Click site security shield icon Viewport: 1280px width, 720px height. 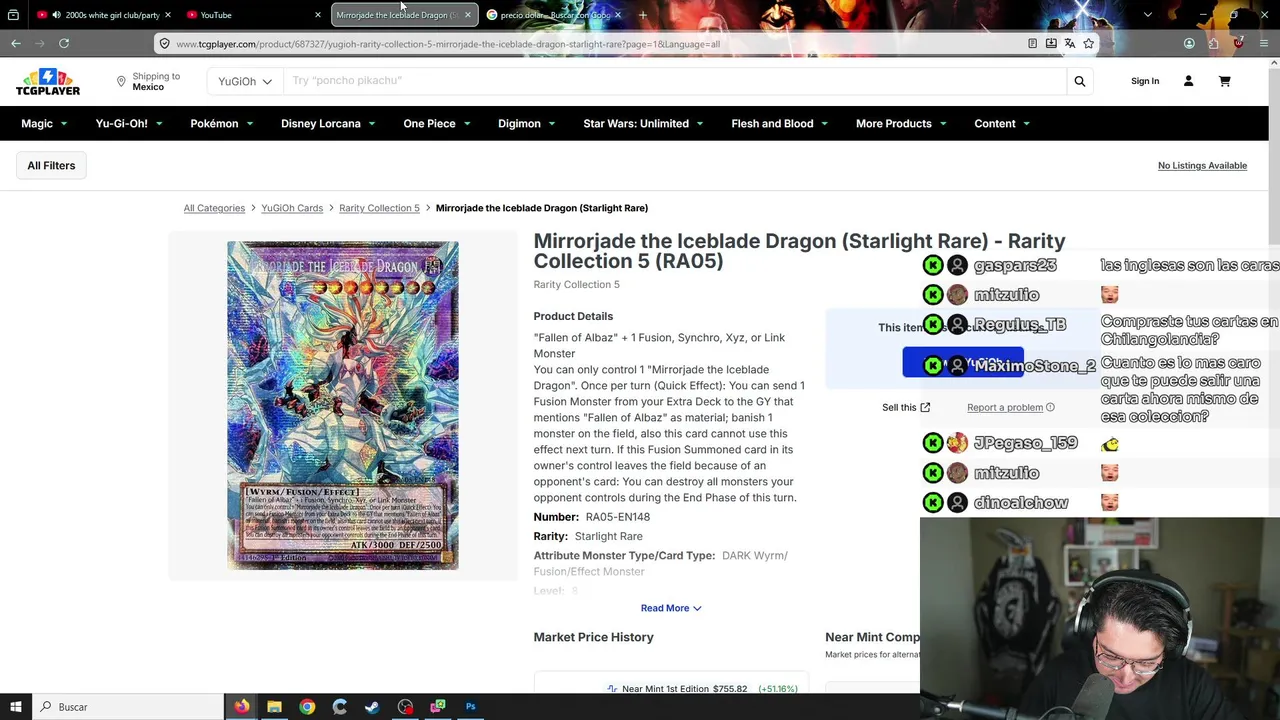pos(164,43)
